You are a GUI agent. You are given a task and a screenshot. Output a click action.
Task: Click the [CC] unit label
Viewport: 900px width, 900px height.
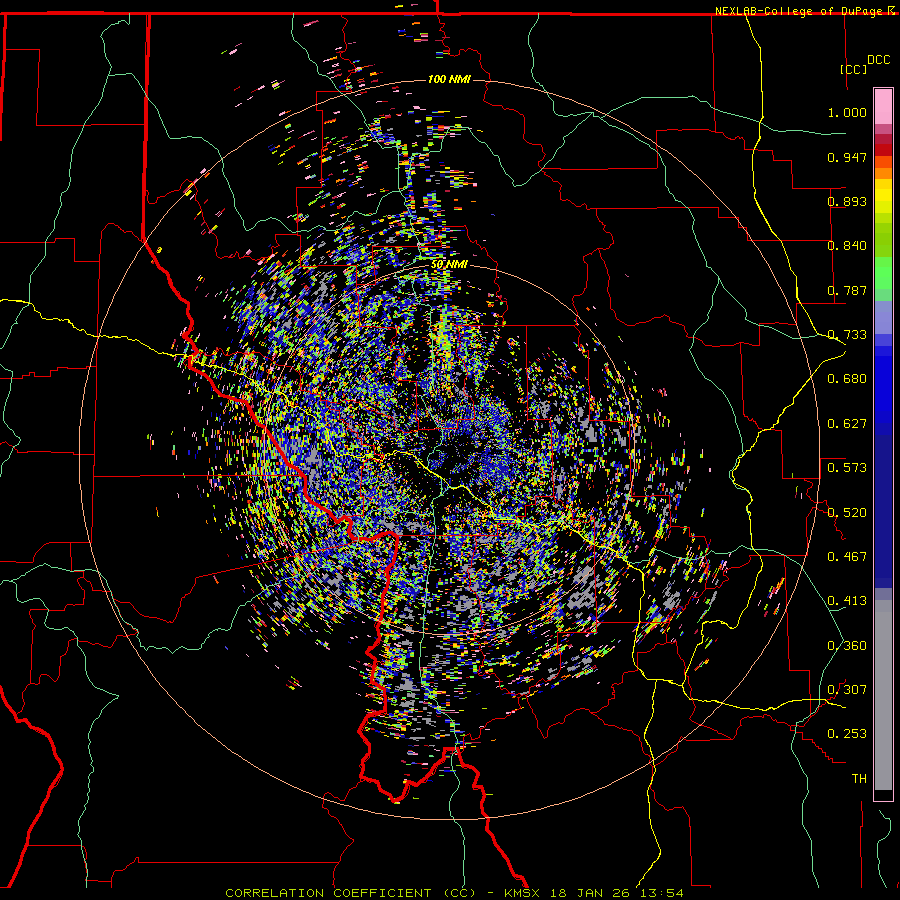(x=854, y=69)
